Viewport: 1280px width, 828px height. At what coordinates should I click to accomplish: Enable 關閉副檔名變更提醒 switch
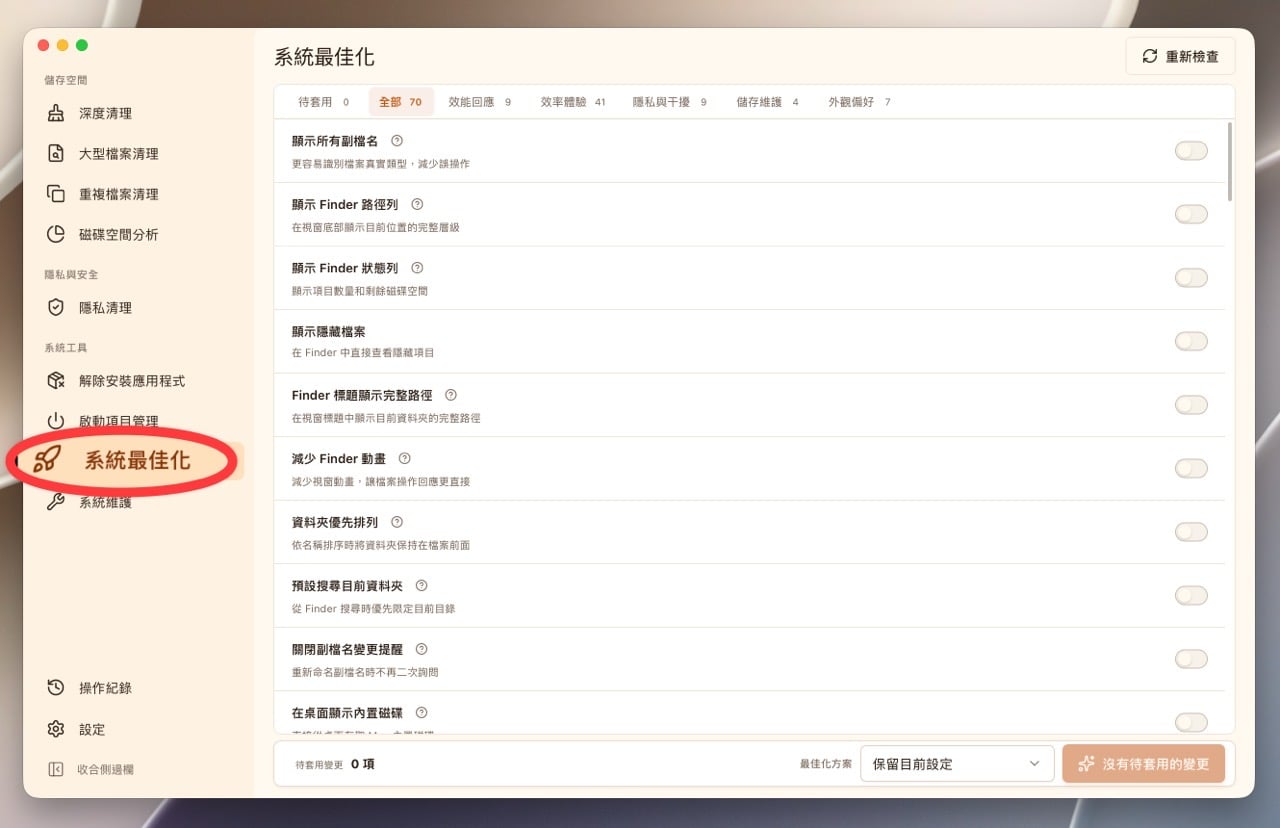point(1191,659)
